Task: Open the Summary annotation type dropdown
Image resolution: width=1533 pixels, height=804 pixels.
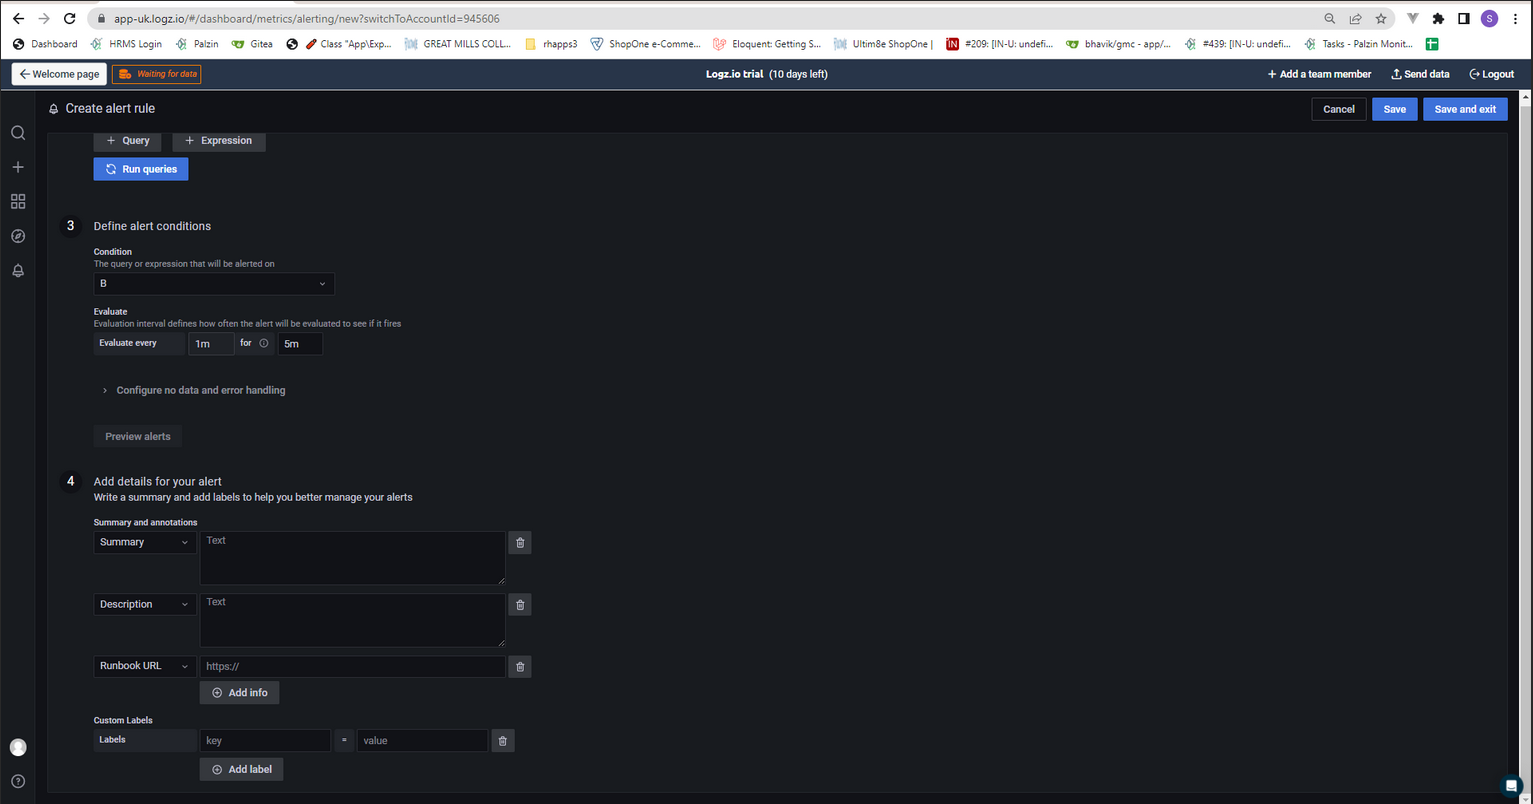Action: tap(145, 542)
